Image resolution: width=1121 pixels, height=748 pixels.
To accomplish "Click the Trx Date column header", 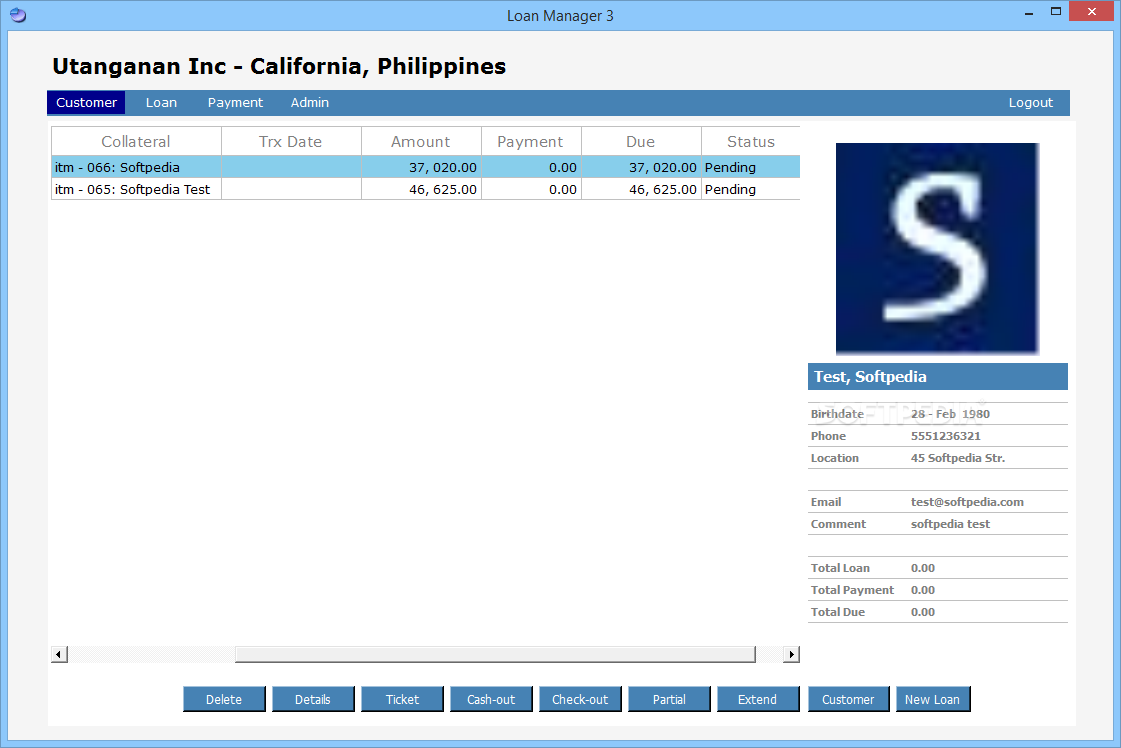I will point(290,142).
